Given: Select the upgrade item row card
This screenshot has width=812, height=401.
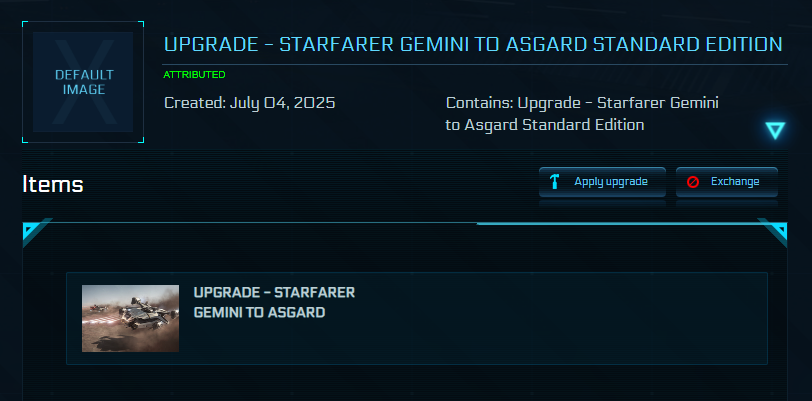Looking at the screenshot, I should click(417, 318).
